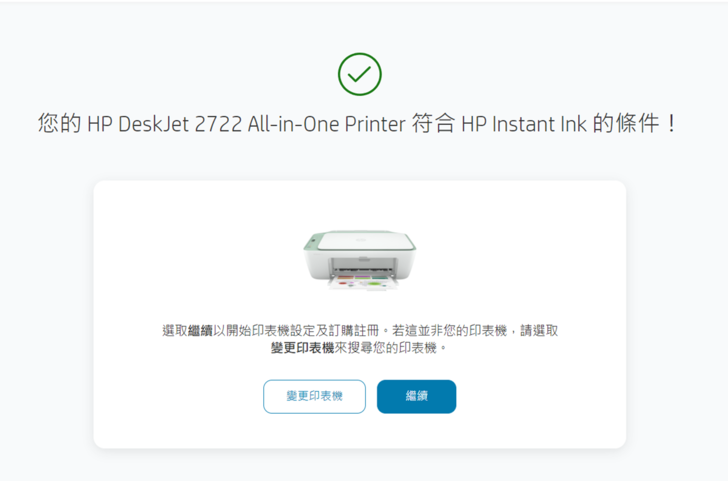Click 選取 at the start of the description

[175, 330]
